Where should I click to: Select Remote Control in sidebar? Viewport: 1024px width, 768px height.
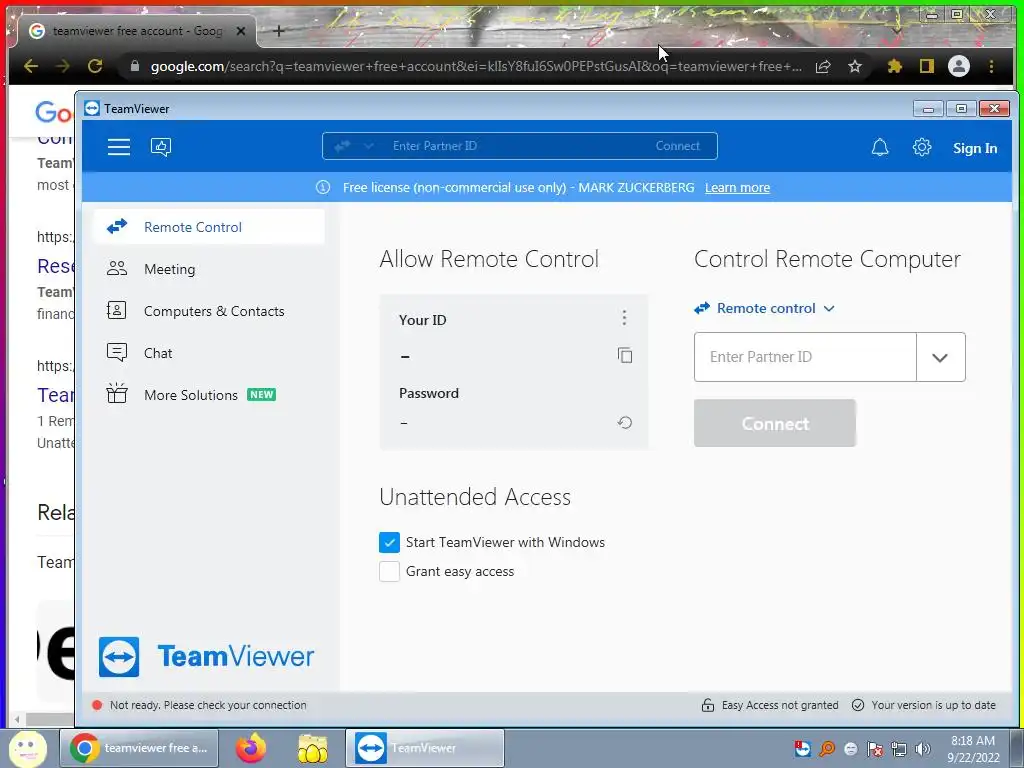pos(209,227)
